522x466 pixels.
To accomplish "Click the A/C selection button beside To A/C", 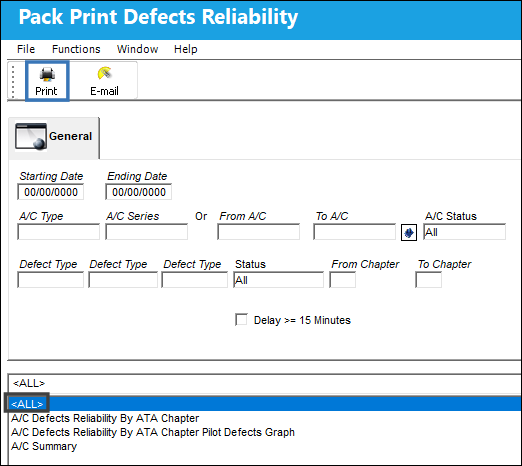I will point(409,232).
